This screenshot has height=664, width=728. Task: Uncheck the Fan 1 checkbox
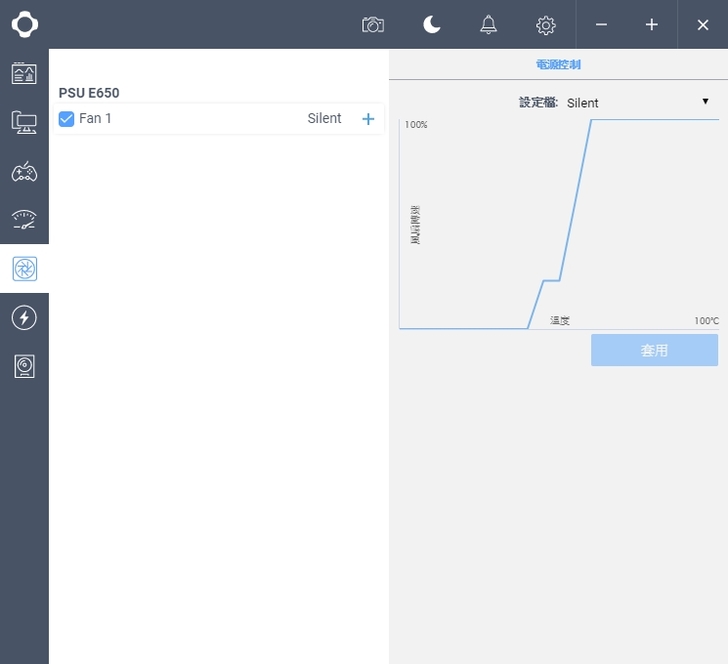click(x=67, y=119)
